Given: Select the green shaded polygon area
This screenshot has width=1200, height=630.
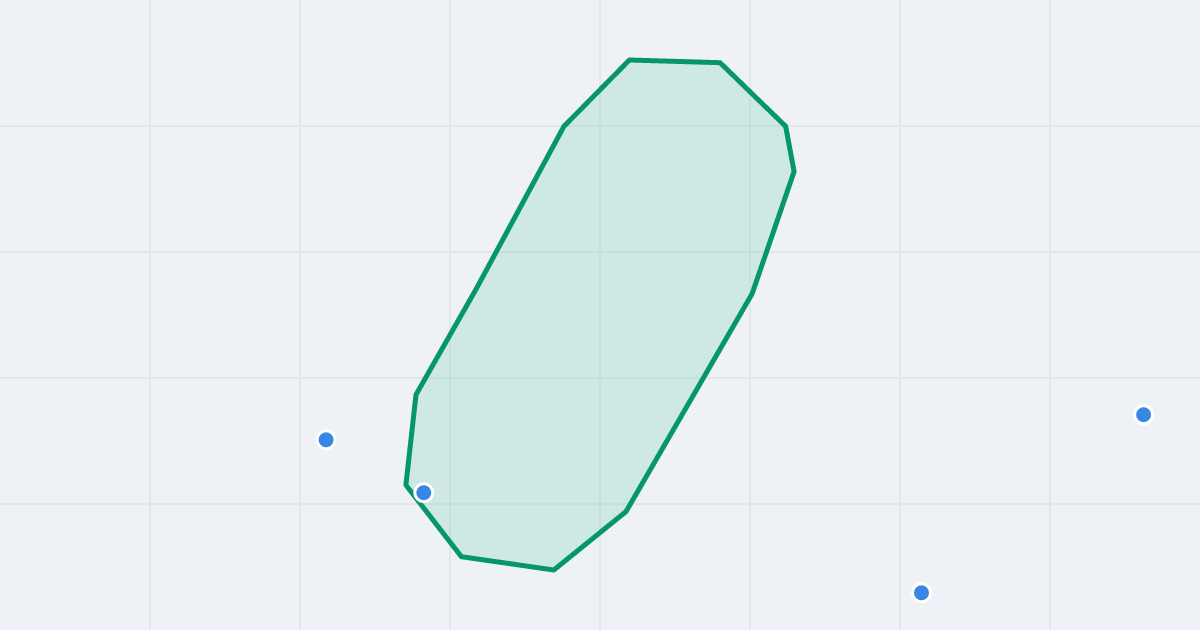Looking at the screenshot, I should pos(600,315).
